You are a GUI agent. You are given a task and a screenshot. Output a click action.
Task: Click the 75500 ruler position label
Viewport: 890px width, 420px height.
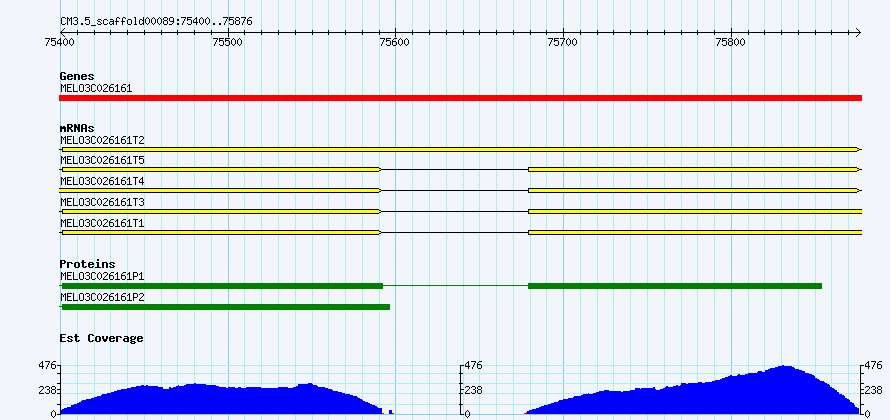(228, 42)
